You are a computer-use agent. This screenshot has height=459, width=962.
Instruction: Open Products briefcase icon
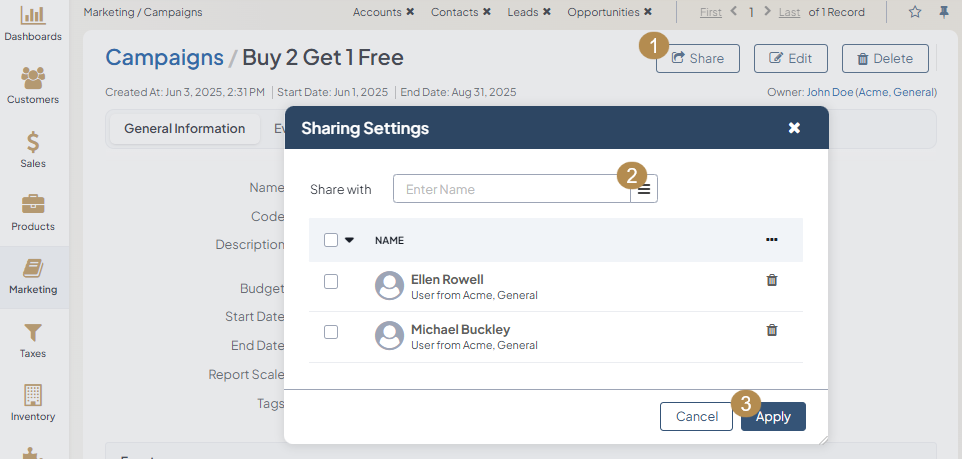click(x=33, y=213)
